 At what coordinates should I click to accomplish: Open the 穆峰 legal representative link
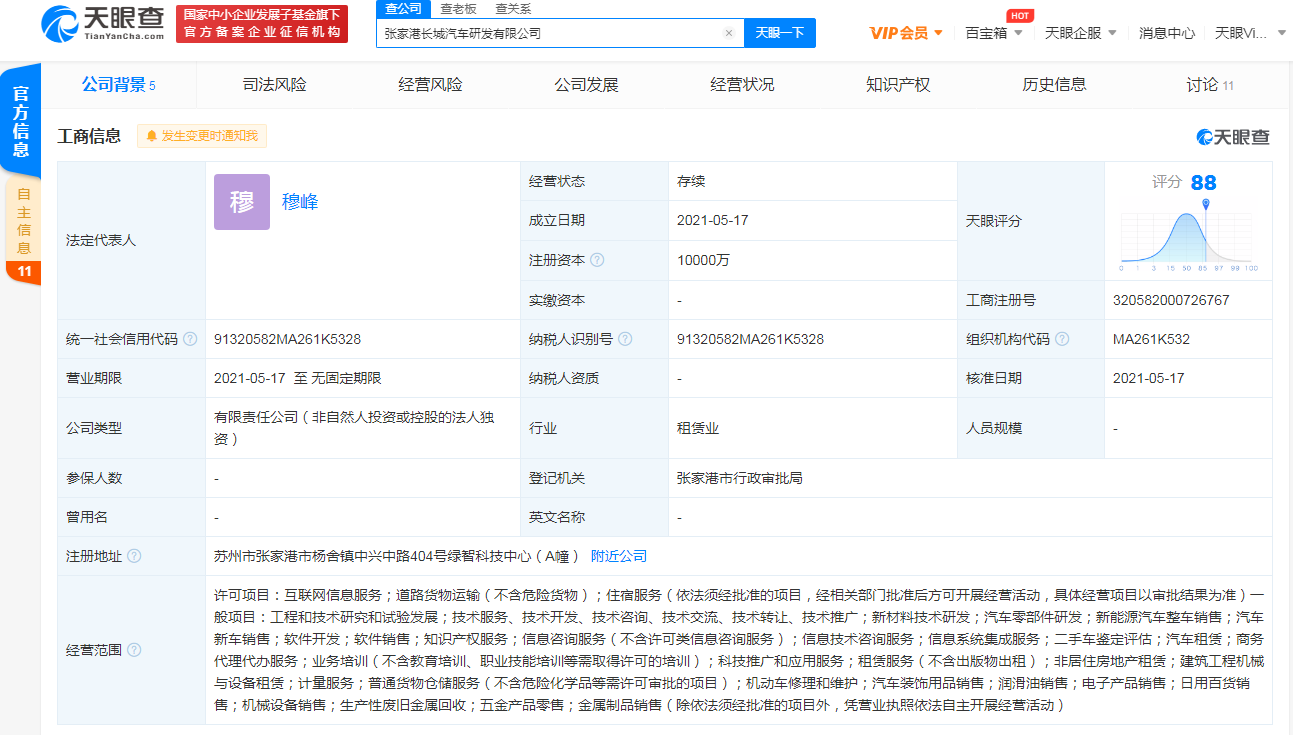pyautogui.click(x=300, y=202)
